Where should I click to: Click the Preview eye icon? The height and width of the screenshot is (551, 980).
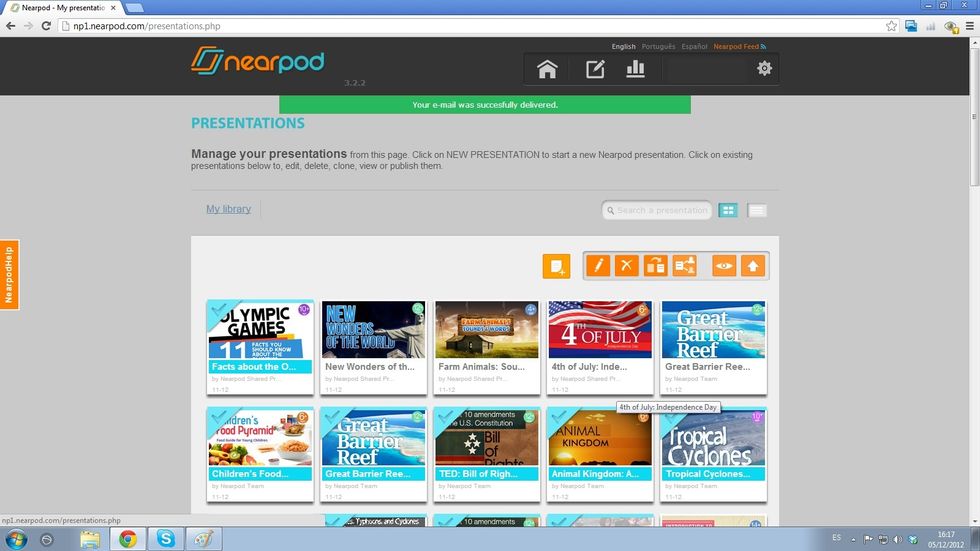click(724, 266)
